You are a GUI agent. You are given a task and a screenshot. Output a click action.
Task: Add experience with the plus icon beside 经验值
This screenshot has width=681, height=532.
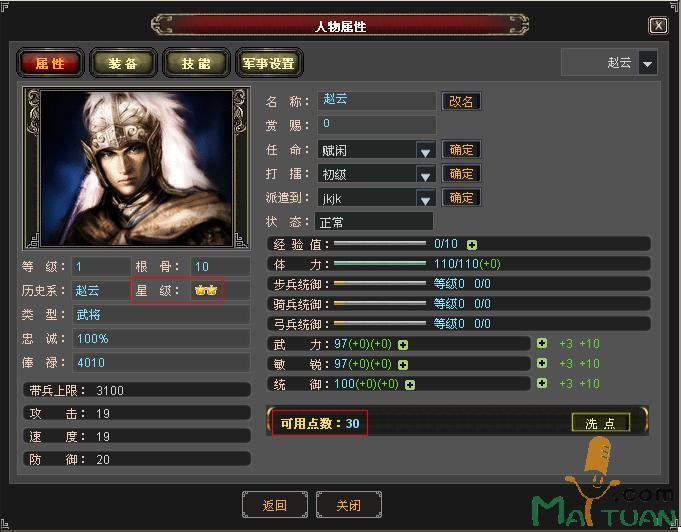[x=472, y=245]
